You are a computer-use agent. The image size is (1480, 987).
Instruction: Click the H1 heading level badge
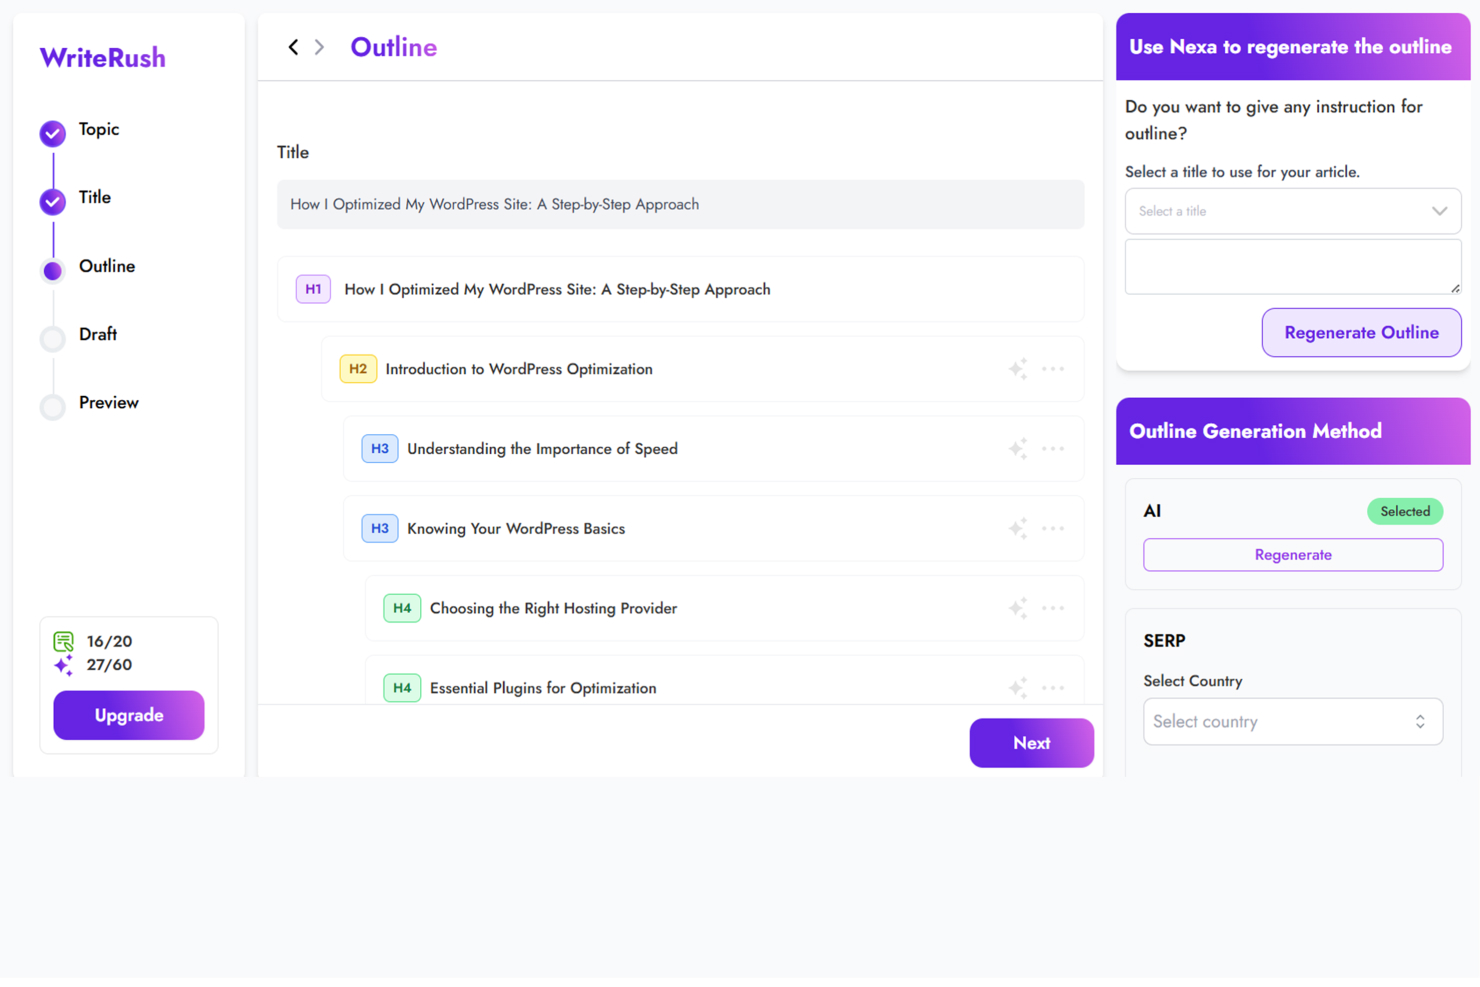(x=313, y=289)
